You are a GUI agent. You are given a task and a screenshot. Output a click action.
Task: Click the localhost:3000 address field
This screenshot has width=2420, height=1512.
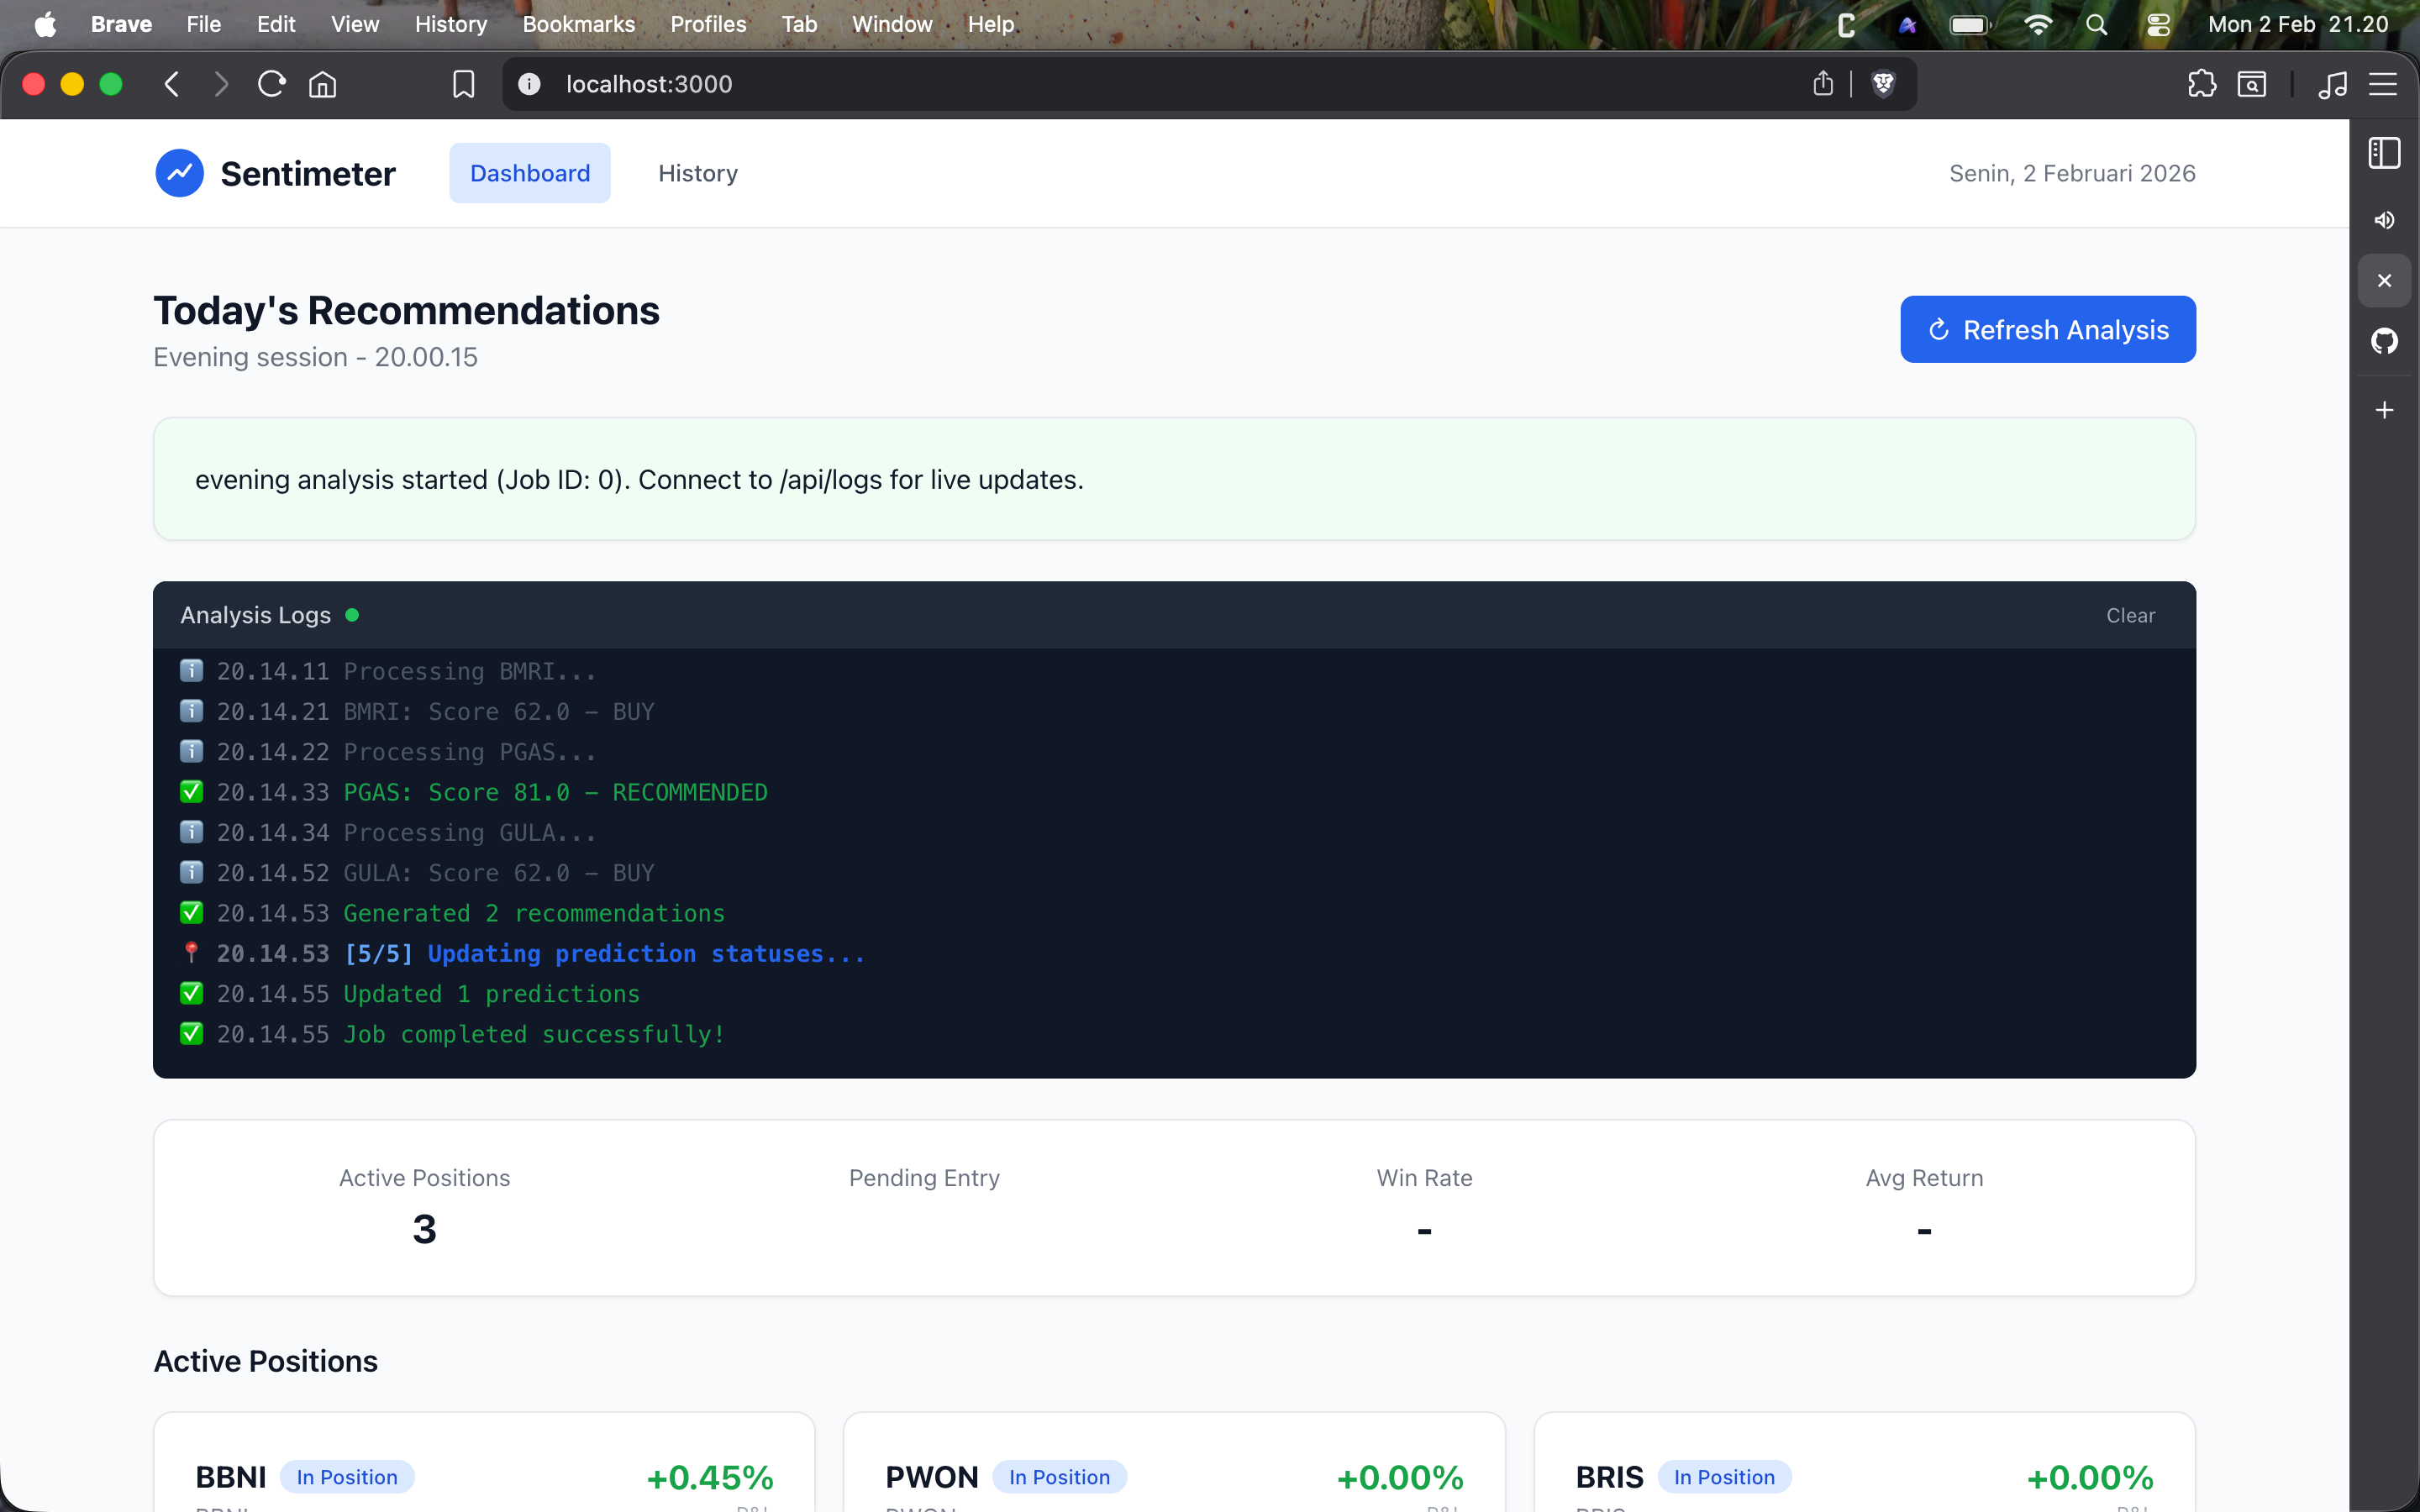[1160, 84]
